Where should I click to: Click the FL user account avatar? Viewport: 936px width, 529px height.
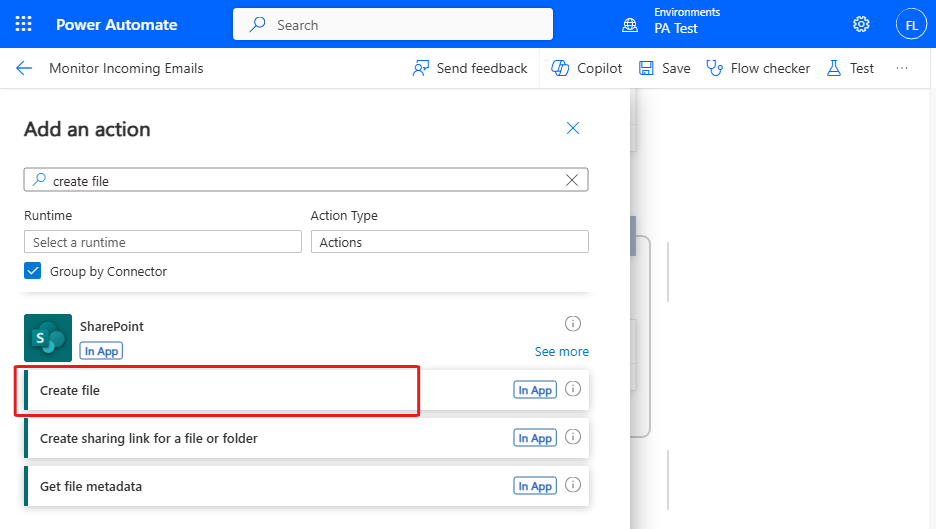pos(911,24)
